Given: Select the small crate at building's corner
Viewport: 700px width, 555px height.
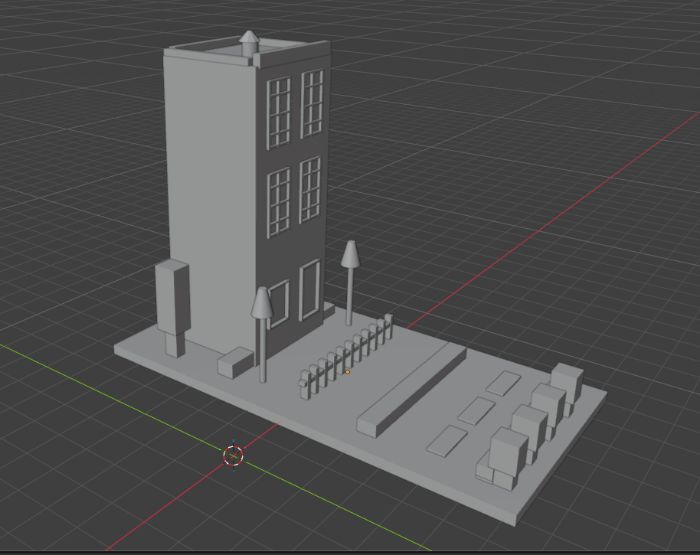Looking at the screenshot, I should click(x=236, y=363).
